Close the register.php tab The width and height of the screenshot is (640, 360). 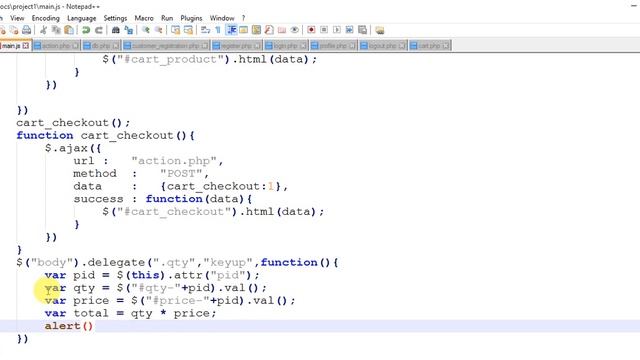click(x=258, y=46)
